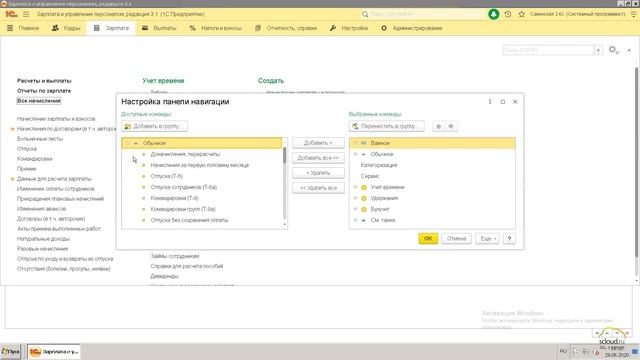Open the service settings icon at top right
Viewport: 640px width, 360px height.
[x=633, y=14]
